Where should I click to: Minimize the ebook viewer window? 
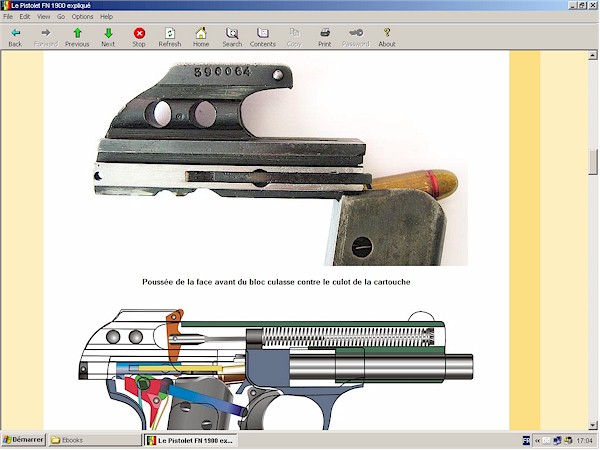[x=573, y=5]
